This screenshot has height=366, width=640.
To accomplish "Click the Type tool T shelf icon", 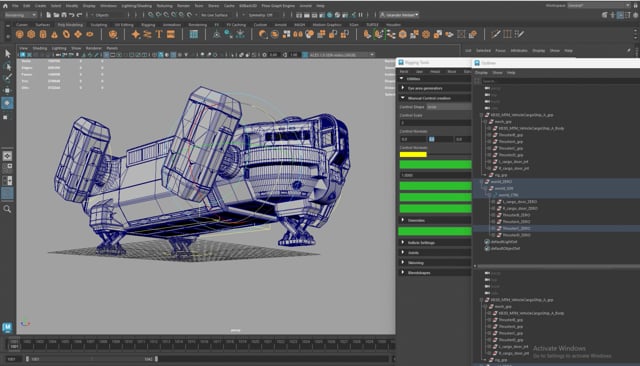I will [x=159, y=35].
